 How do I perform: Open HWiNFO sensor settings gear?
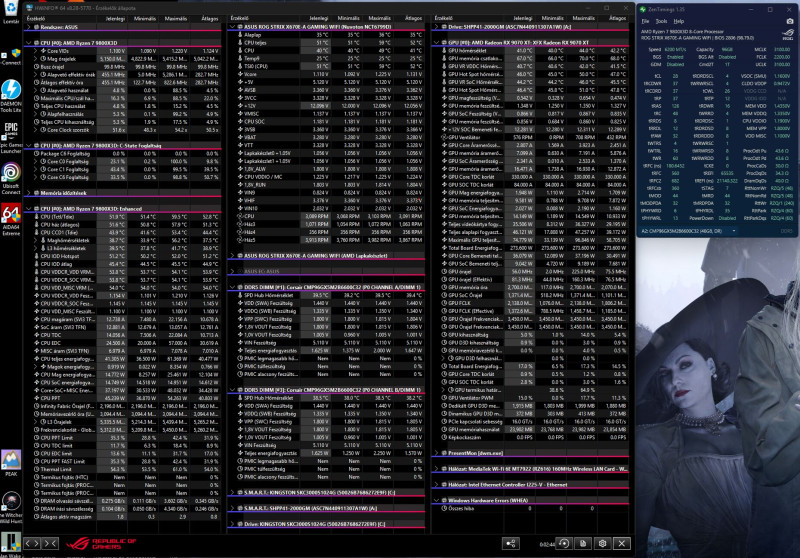pyautogui.click(x=603, y=544)
